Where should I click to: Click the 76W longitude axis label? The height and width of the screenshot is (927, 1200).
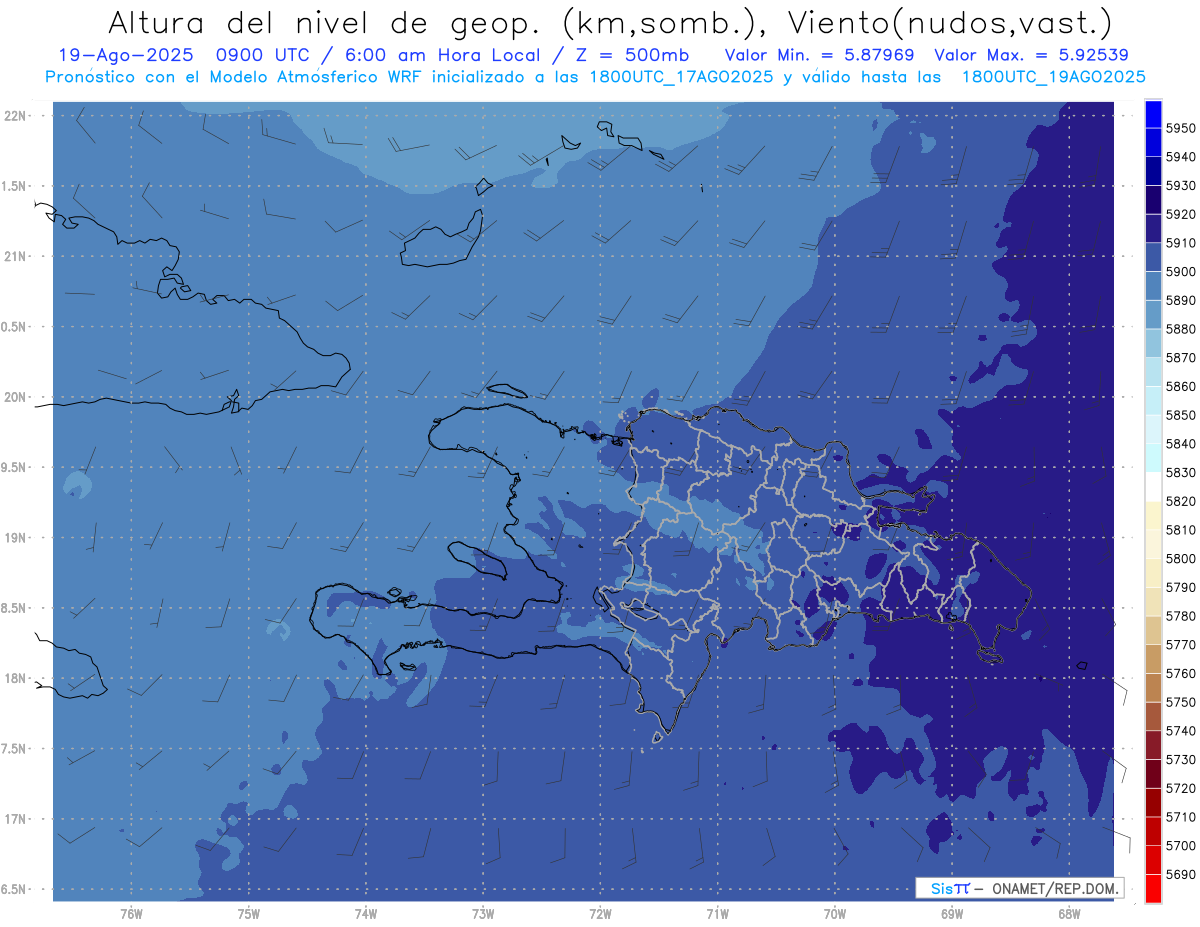pyautogui.click(x=131, y=914)
